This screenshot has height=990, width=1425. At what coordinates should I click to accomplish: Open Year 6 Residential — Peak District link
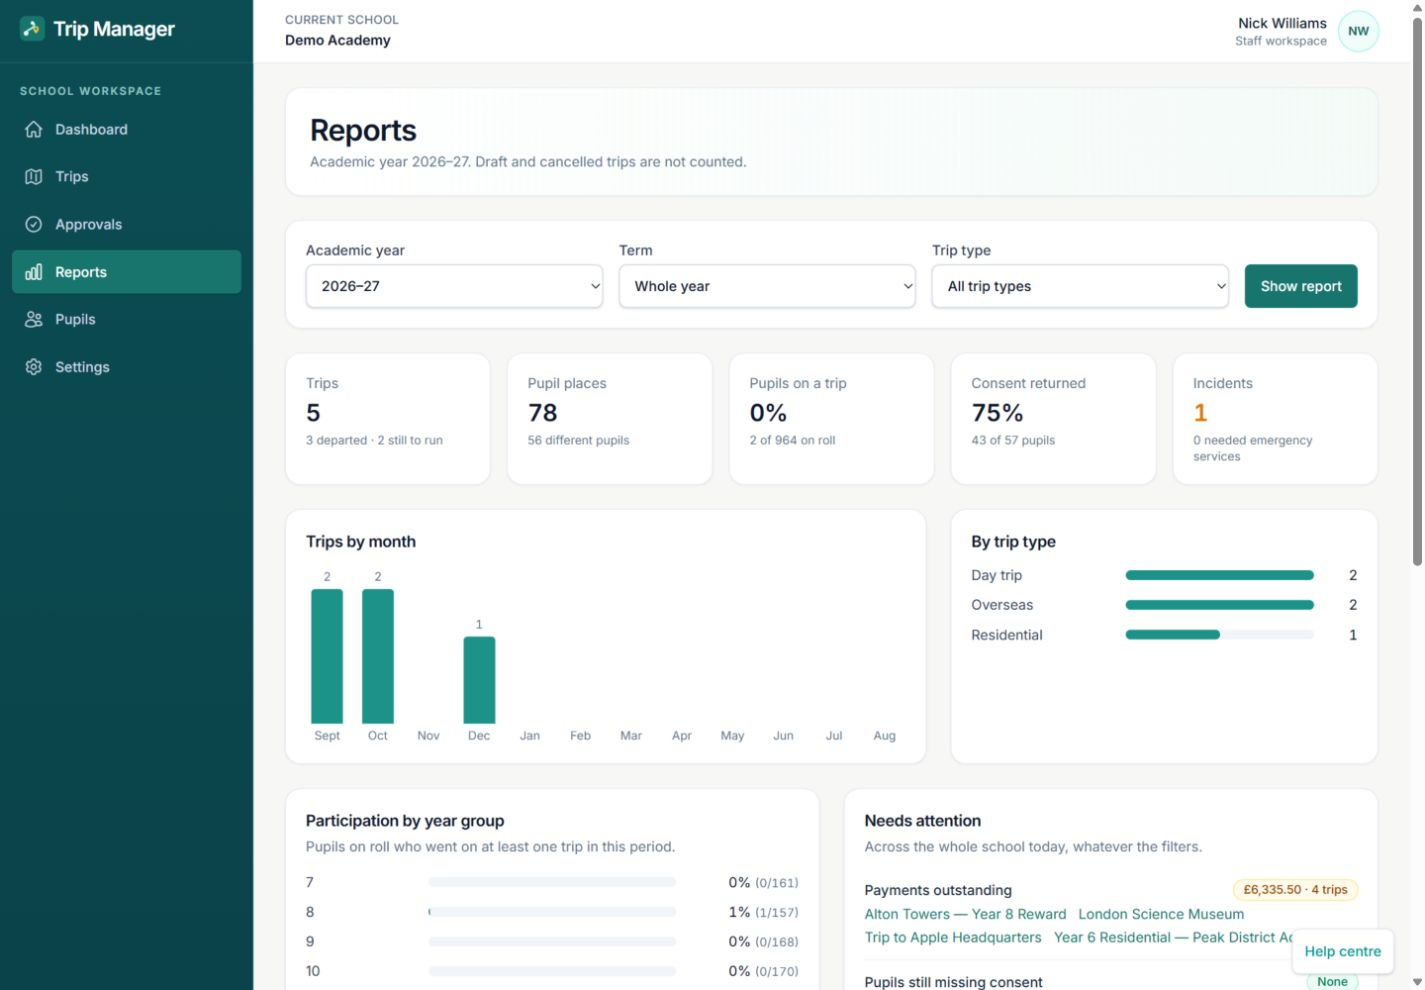(x=1173, y=937)
